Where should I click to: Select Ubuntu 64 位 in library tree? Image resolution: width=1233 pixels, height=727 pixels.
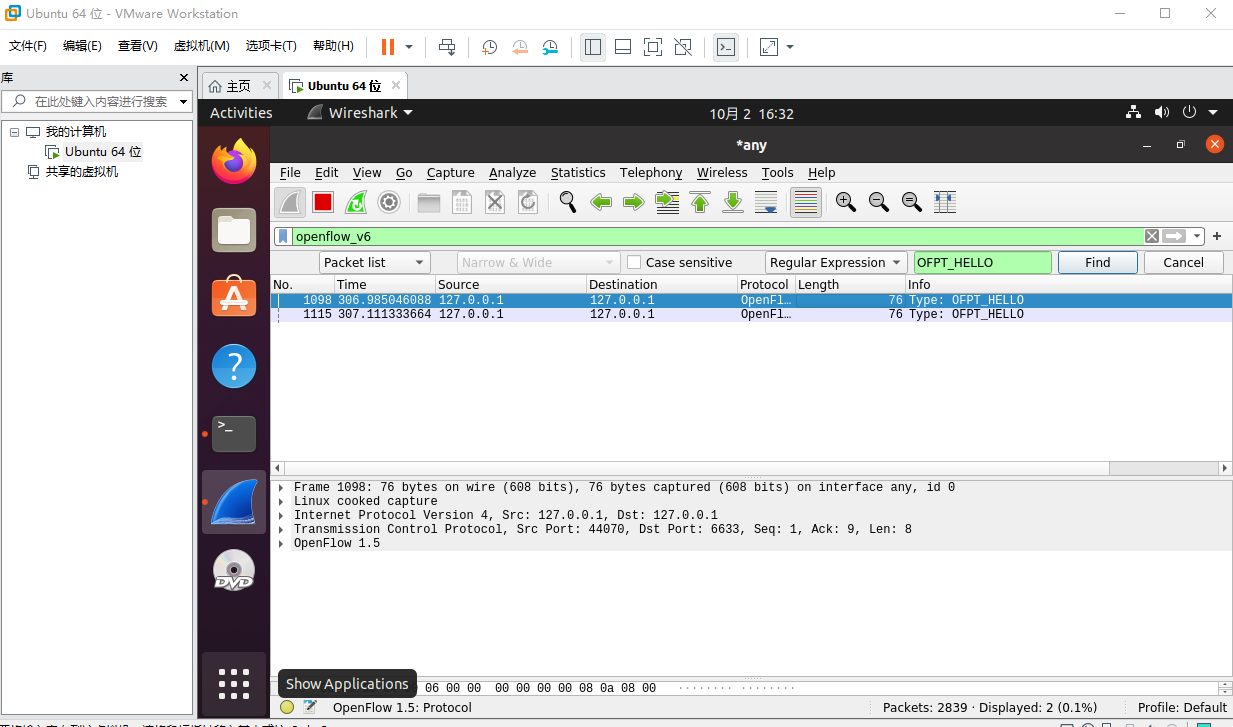click(103, 151)
